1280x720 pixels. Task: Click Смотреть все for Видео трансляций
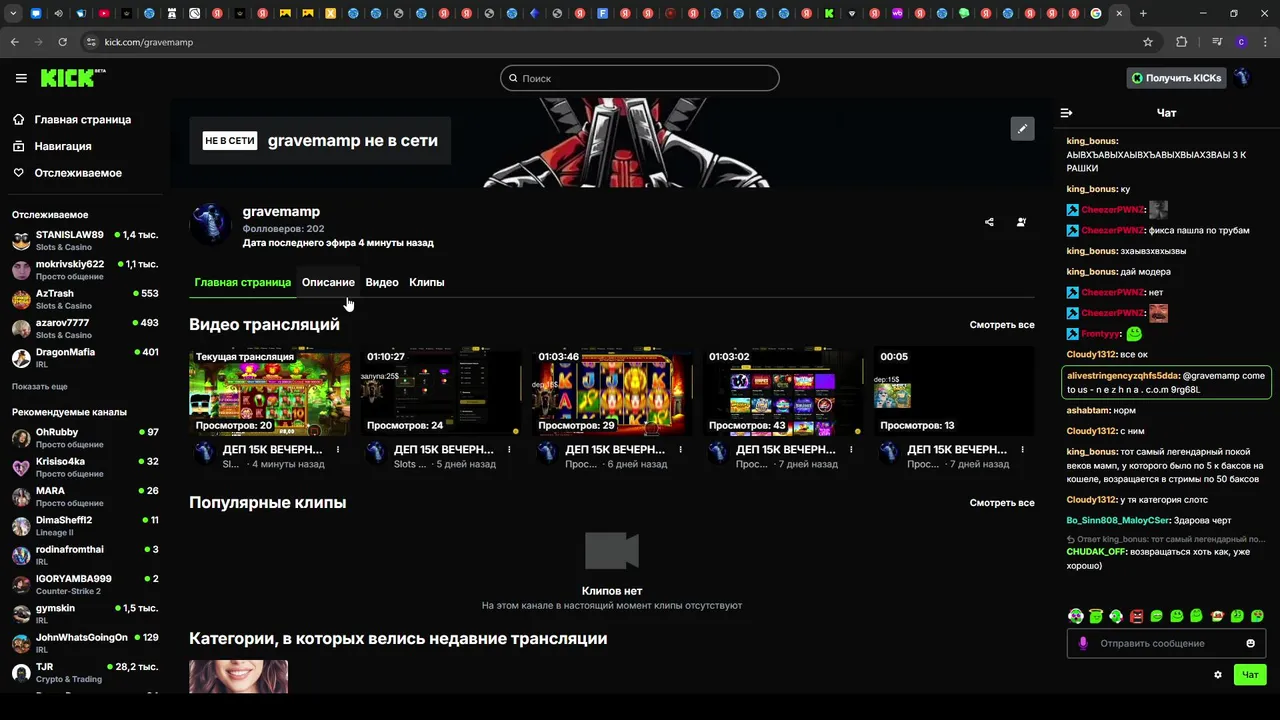(1002, 325)
